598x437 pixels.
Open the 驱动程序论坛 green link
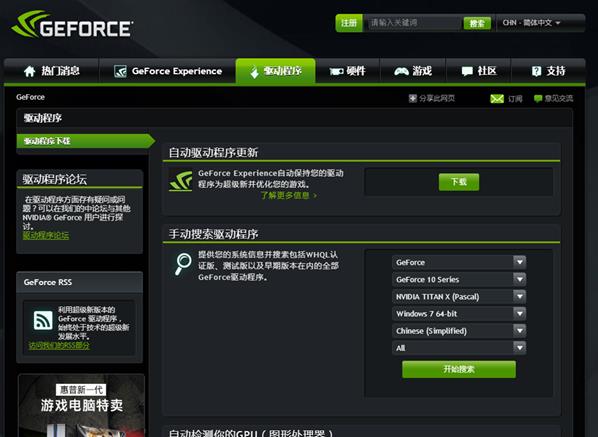(x=46, y=236)
